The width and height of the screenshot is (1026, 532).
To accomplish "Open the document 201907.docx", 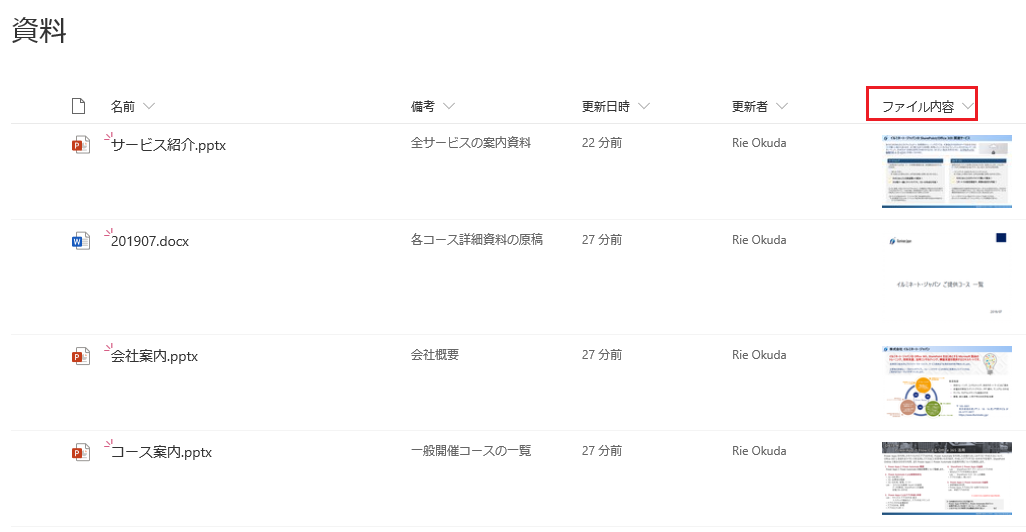I will [150, 241].
